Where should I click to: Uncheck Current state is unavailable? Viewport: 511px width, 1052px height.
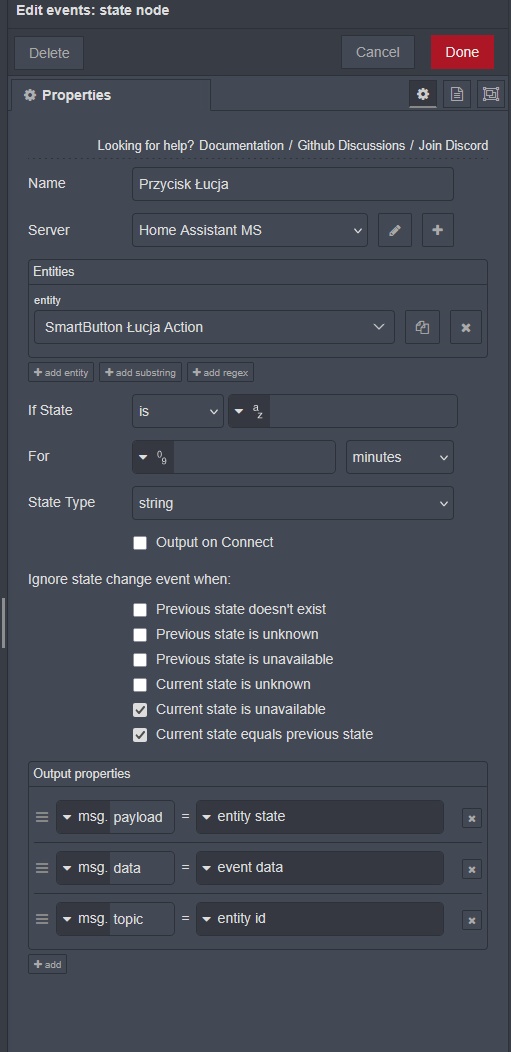pos(139,710)
